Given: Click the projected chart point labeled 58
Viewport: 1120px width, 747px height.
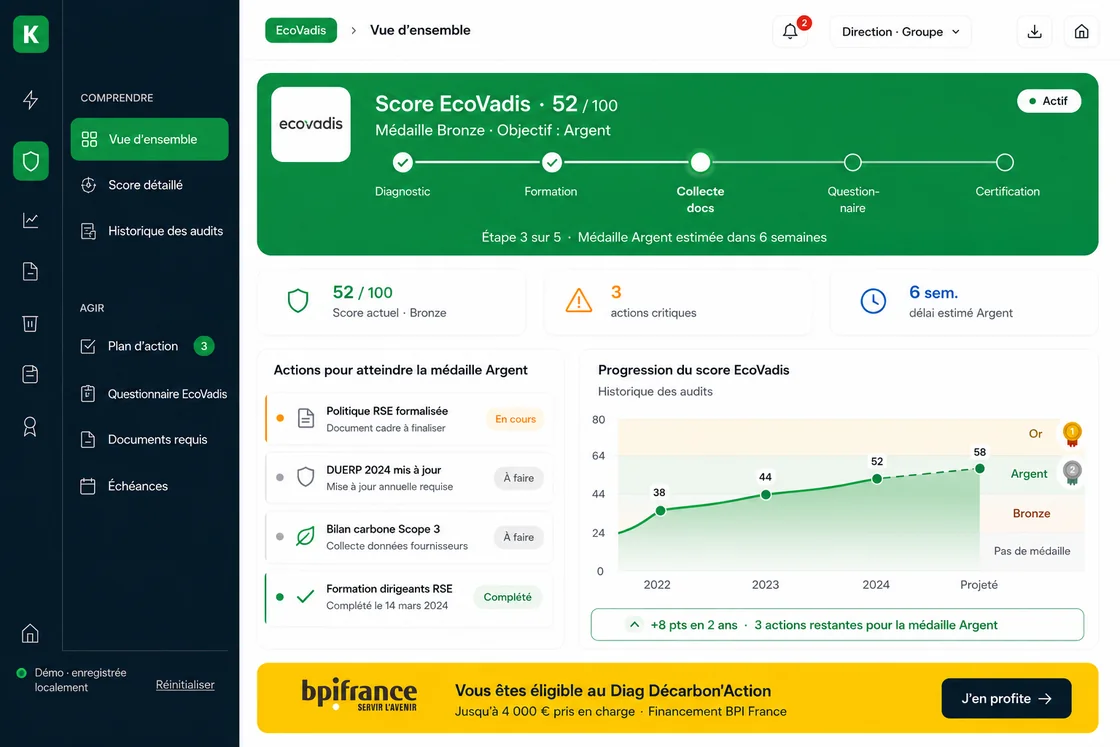Looking at the screenshot, I should (980, 468).
